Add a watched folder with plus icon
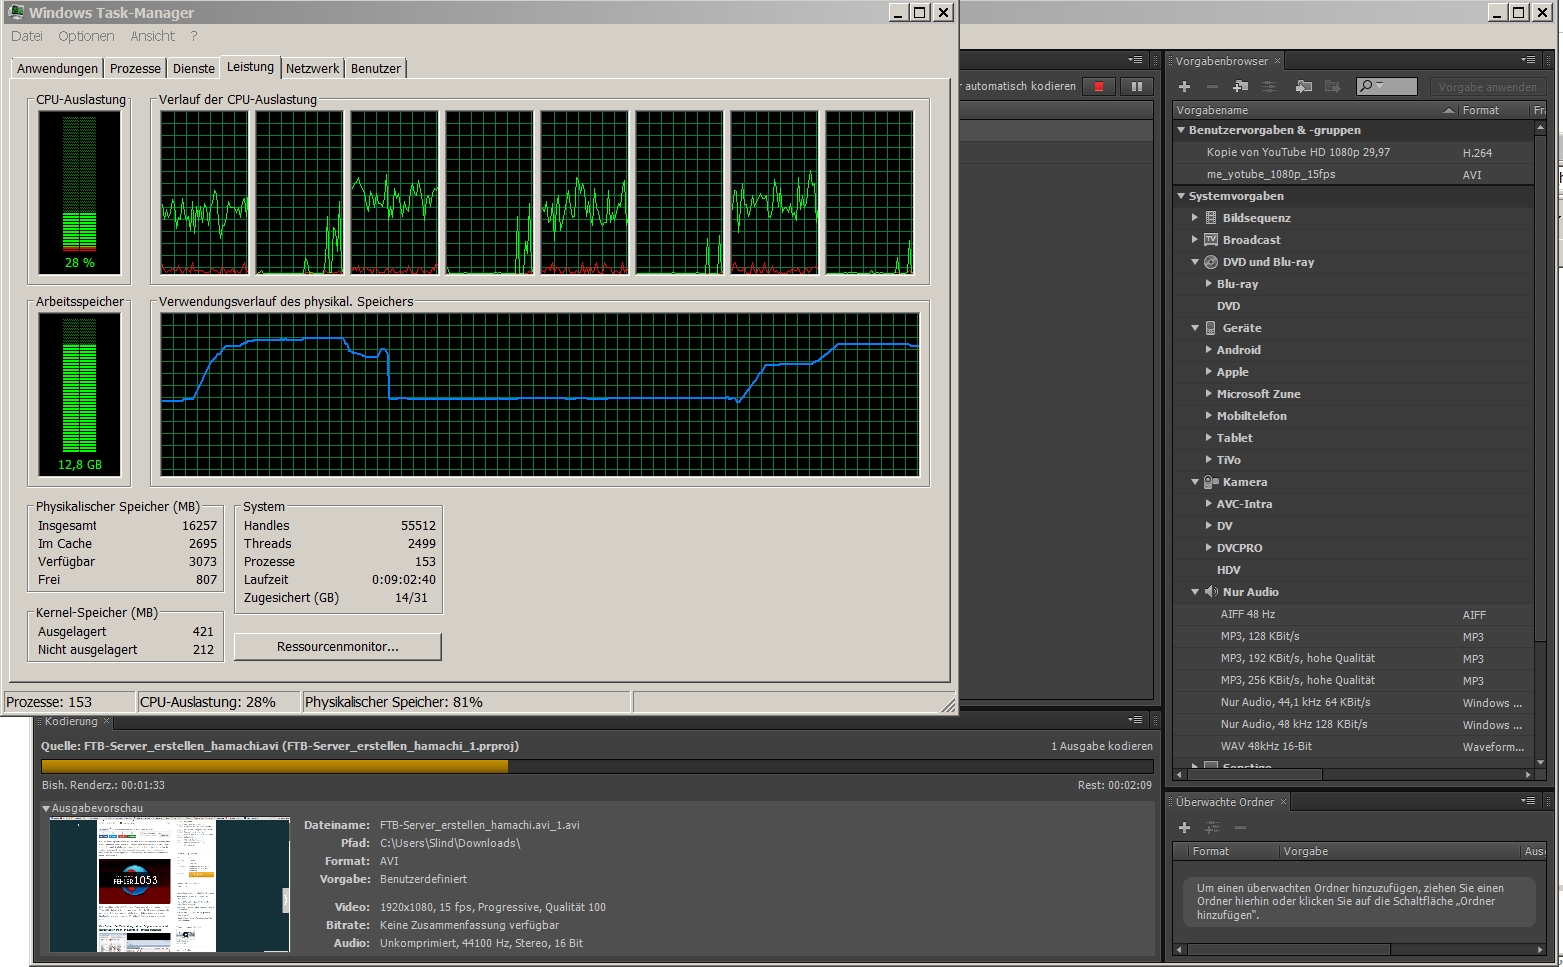1563x967 pixels. (1185, 827)
